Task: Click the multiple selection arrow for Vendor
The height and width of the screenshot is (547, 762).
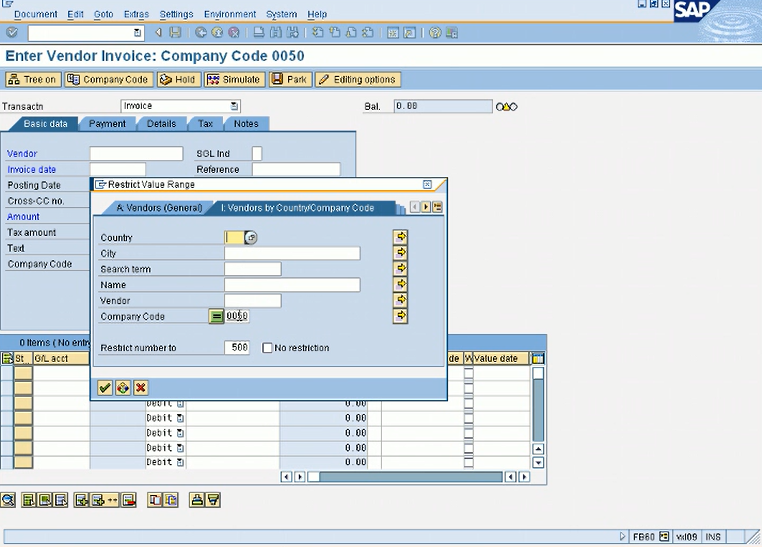Action: (x=400, y=300)
